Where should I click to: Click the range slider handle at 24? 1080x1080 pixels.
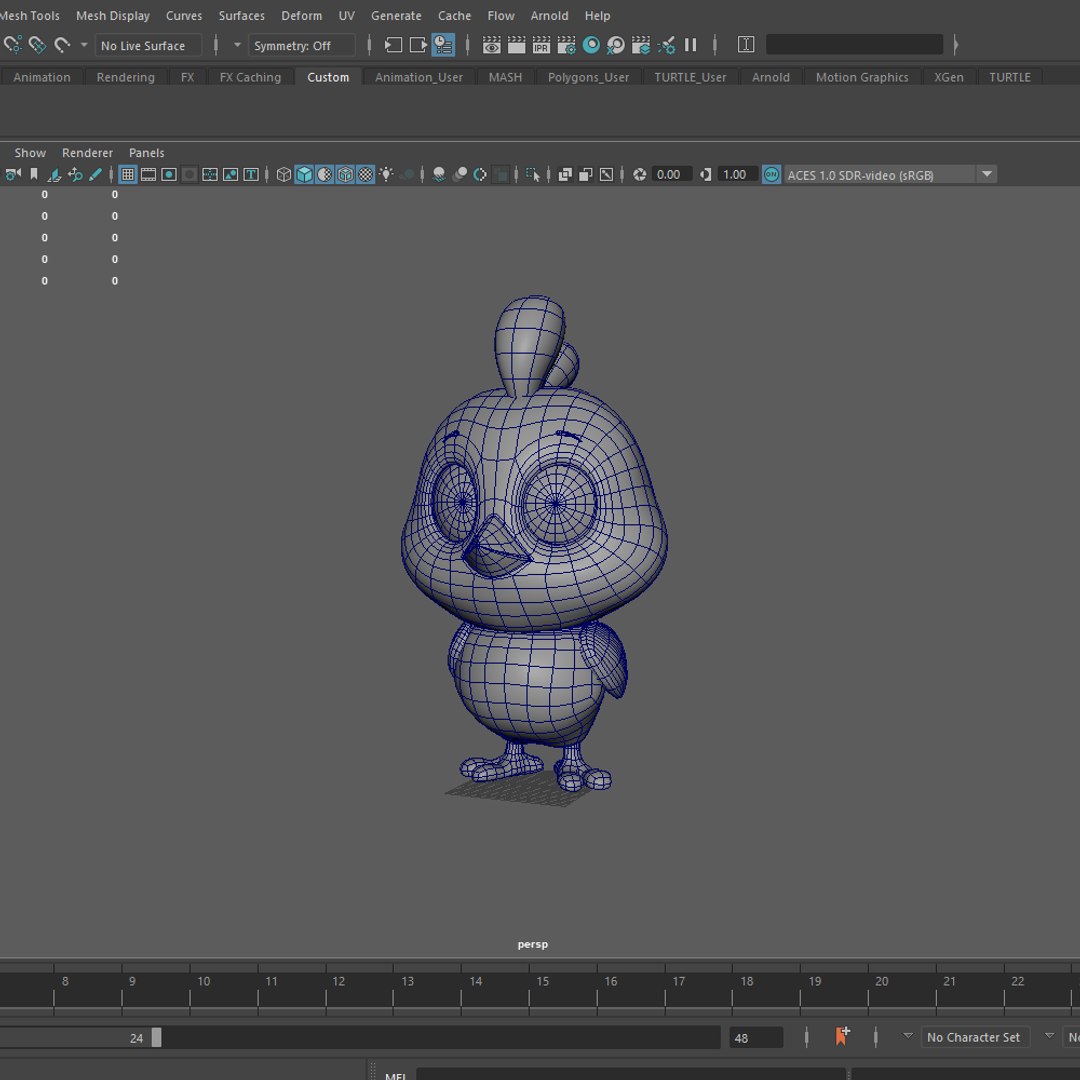point(156,1037)
